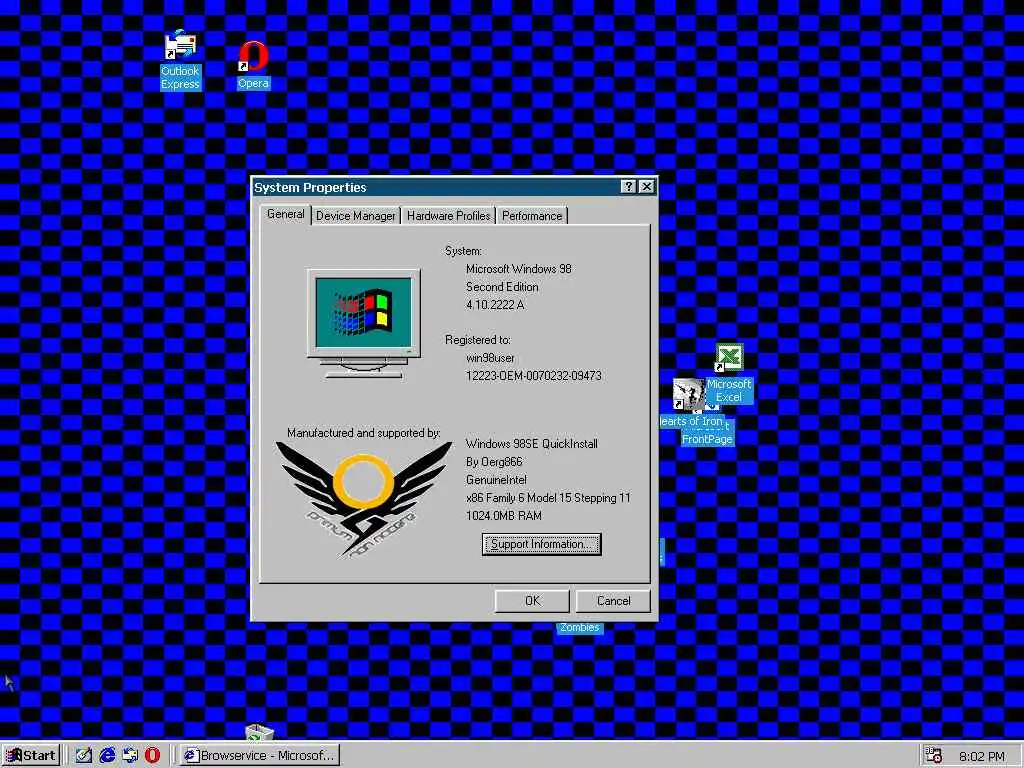Click the '4.10.2222 A' version text
This screenshot has height=768, width=1024.
494,304
